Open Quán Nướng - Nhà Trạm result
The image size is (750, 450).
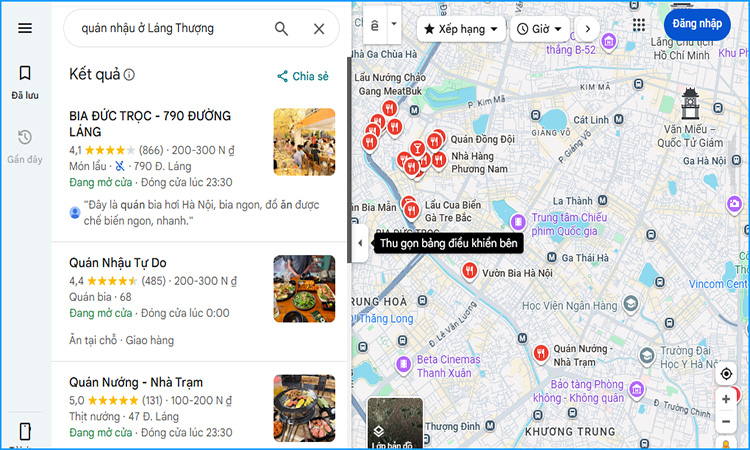[x=136, y=382]
